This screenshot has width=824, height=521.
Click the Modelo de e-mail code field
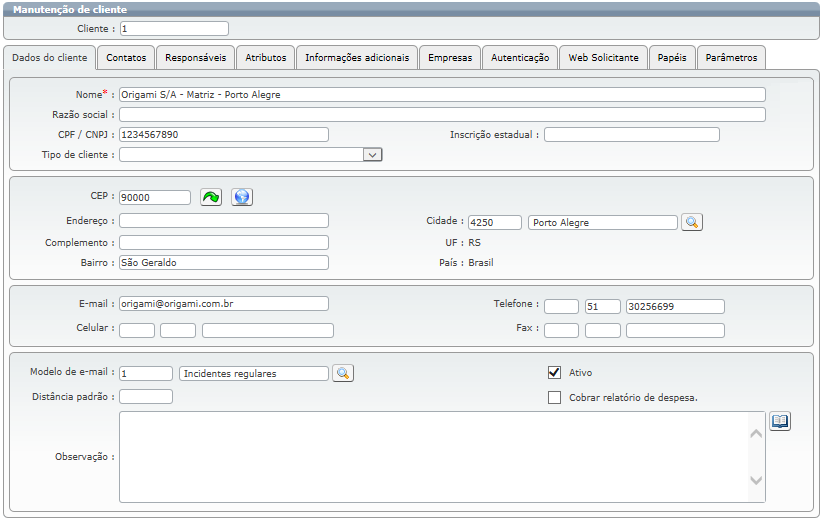pyautogui.click(x=146, y=373)
